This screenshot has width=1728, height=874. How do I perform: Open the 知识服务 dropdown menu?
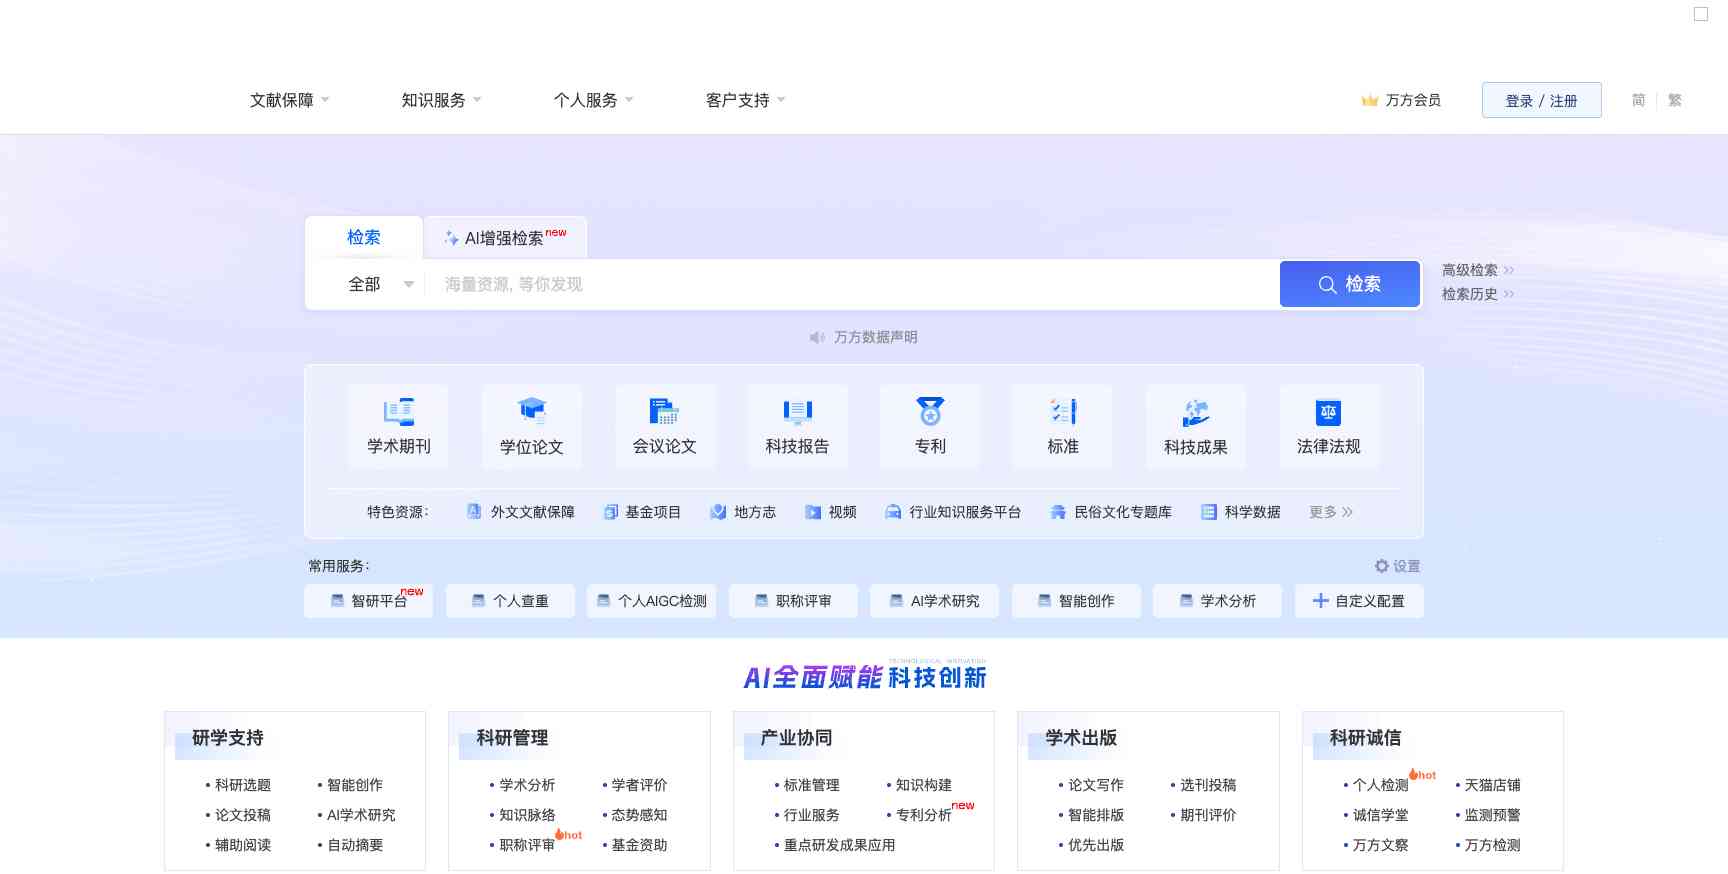coord(441,100)
